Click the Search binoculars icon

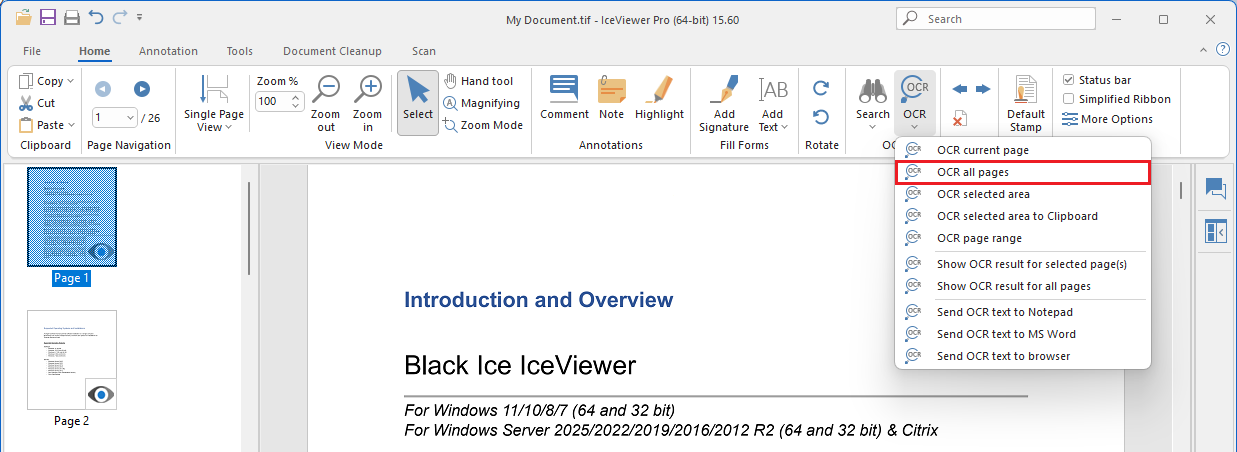click(x=873, y=91)
